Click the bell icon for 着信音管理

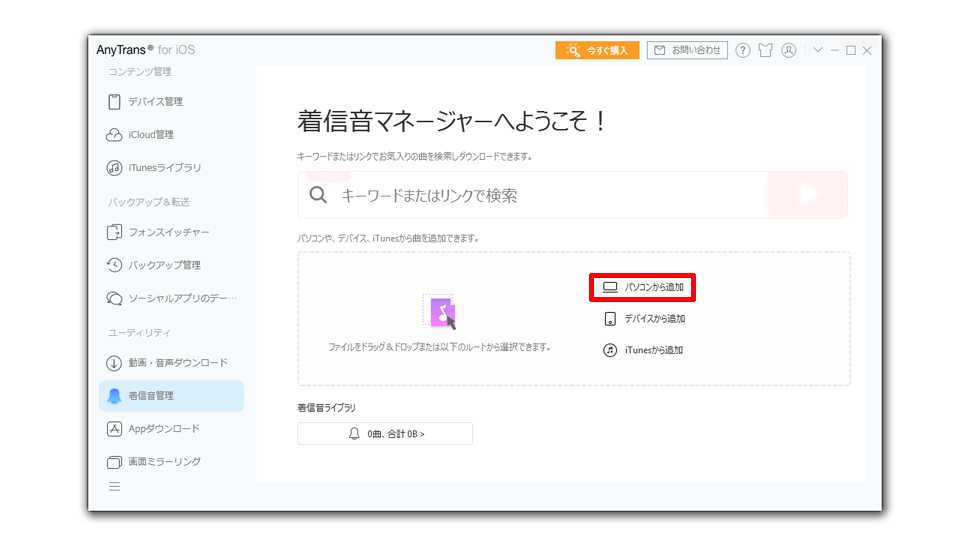point(114,396)
